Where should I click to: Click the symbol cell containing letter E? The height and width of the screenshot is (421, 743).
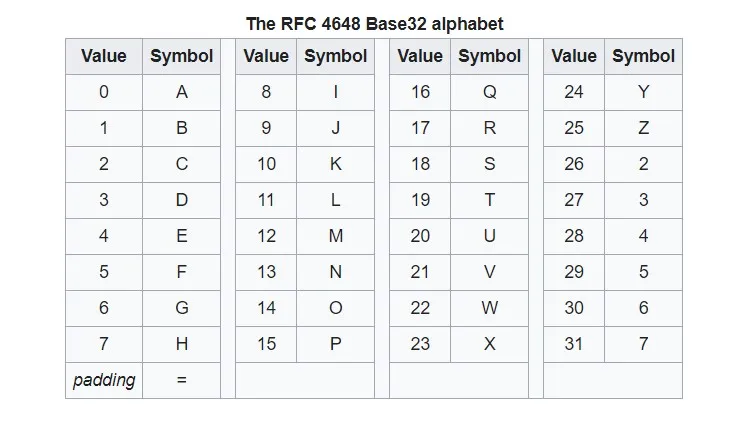pyautogui.click(x=181, y=236)
